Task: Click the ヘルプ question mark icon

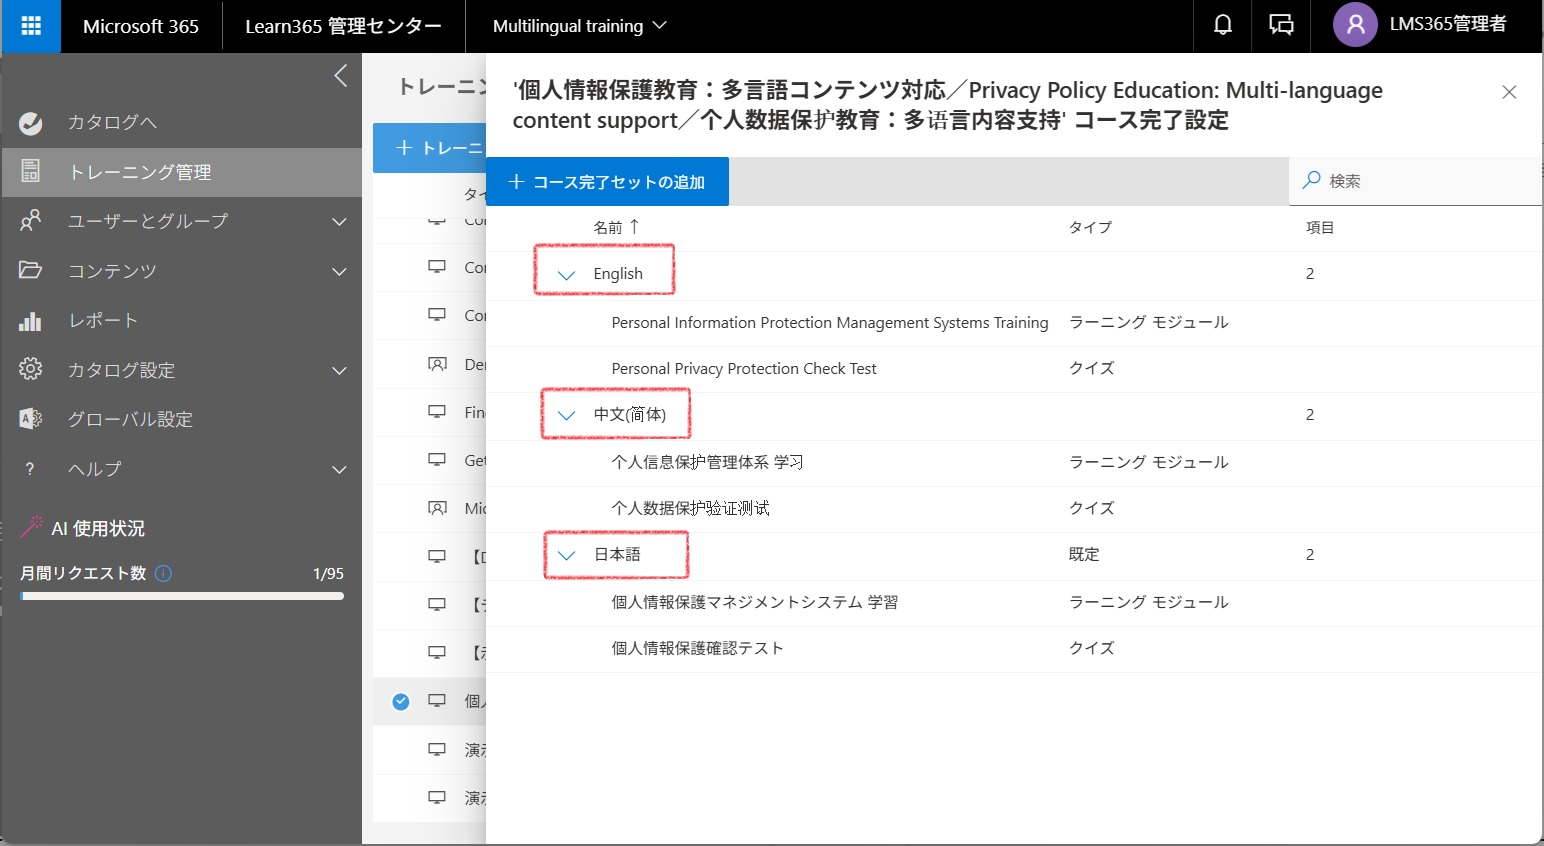Action: point(30,468)
